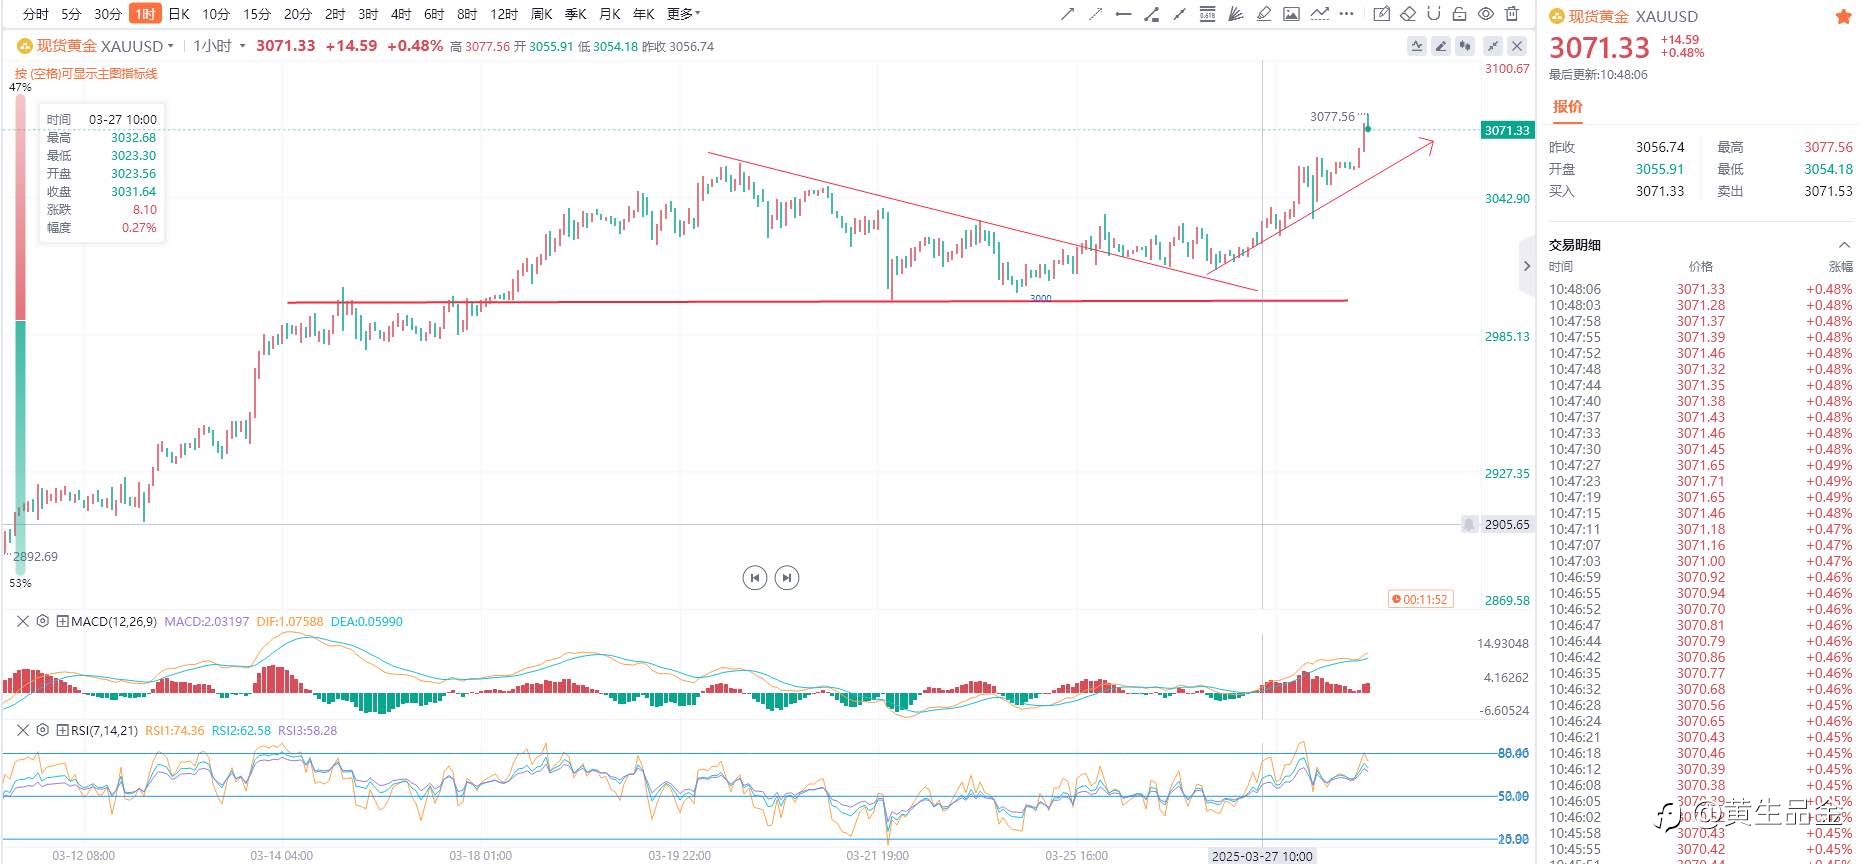Click the countdown timer 00:11:52 badge

pos(1419,599)
